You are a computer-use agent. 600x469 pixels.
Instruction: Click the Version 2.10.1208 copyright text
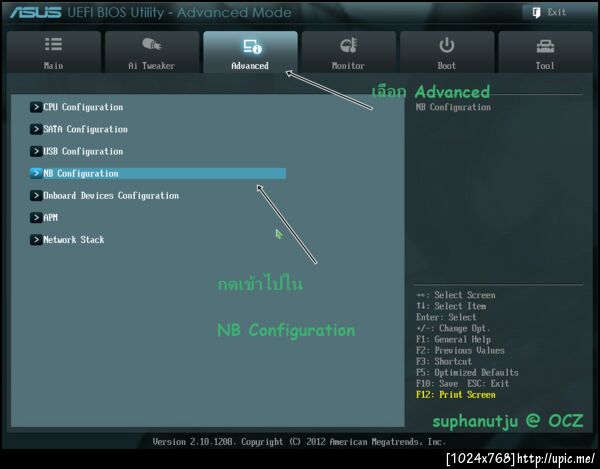[x=299, y=442]
